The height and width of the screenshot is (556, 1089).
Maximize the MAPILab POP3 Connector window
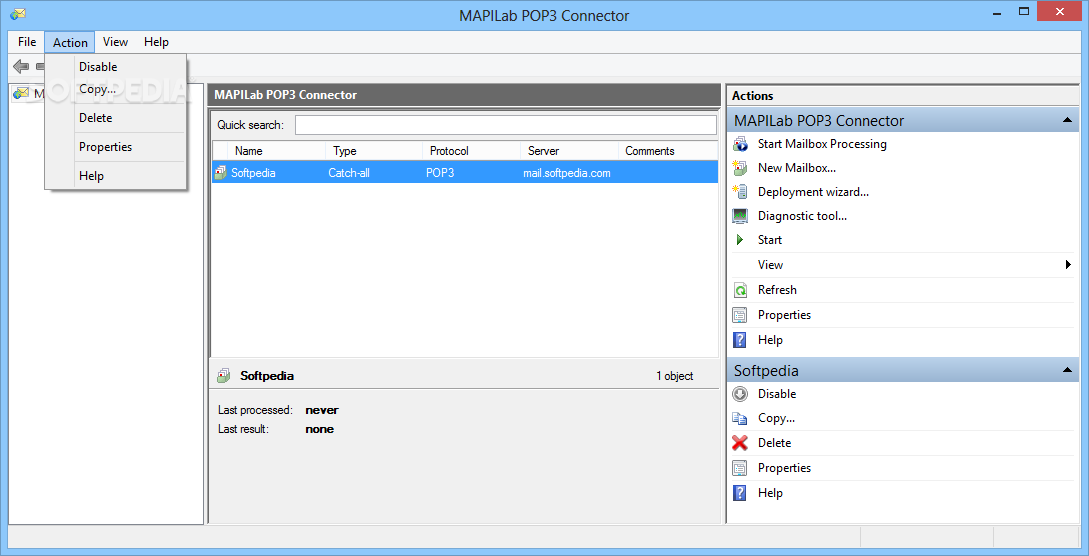coord(1024,10)
